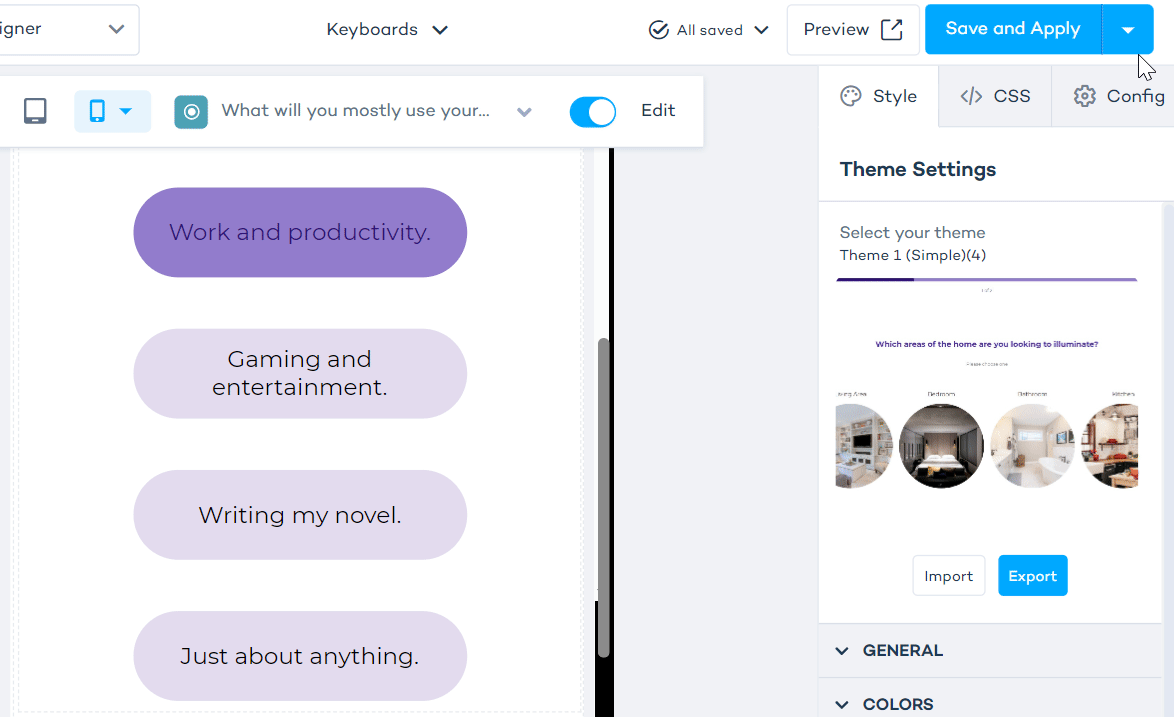
Task: Toggle the Edit mode switch
Action: coord(593,111)
